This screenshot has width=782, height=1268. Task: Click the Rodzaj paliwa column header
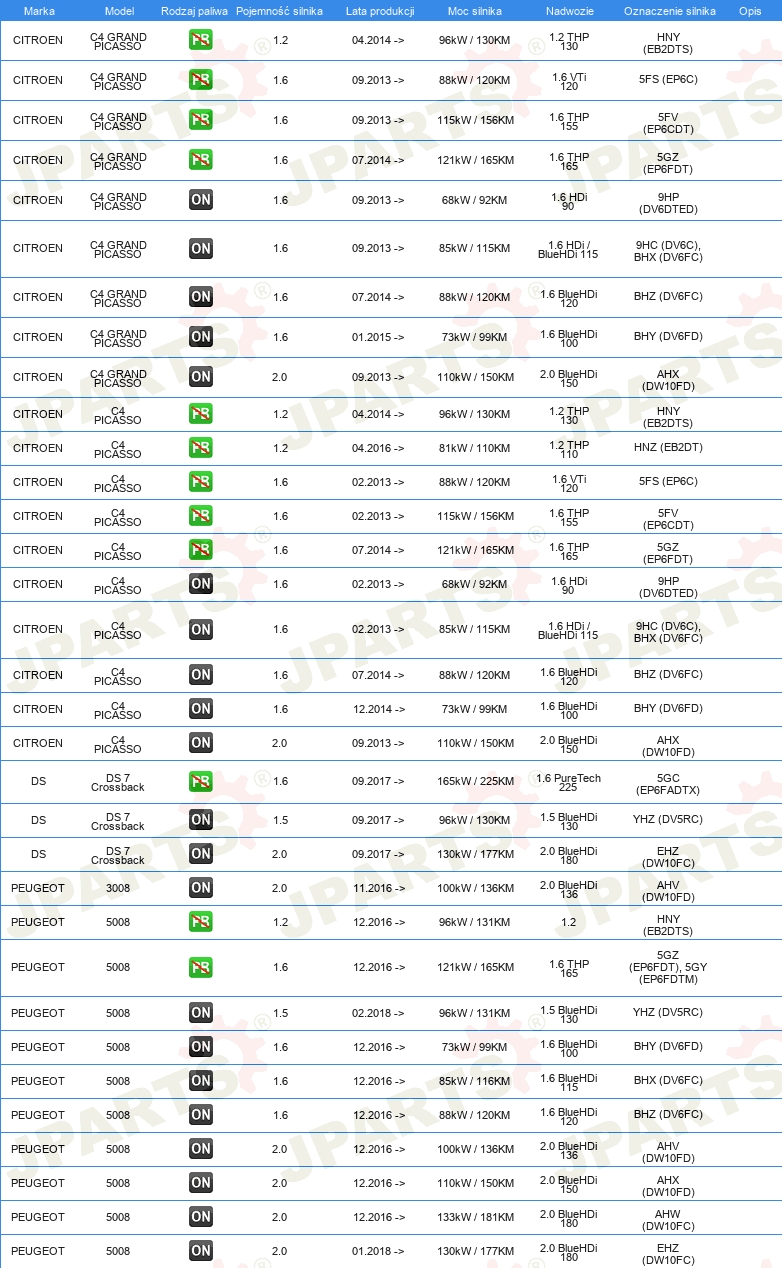point(194,10)
